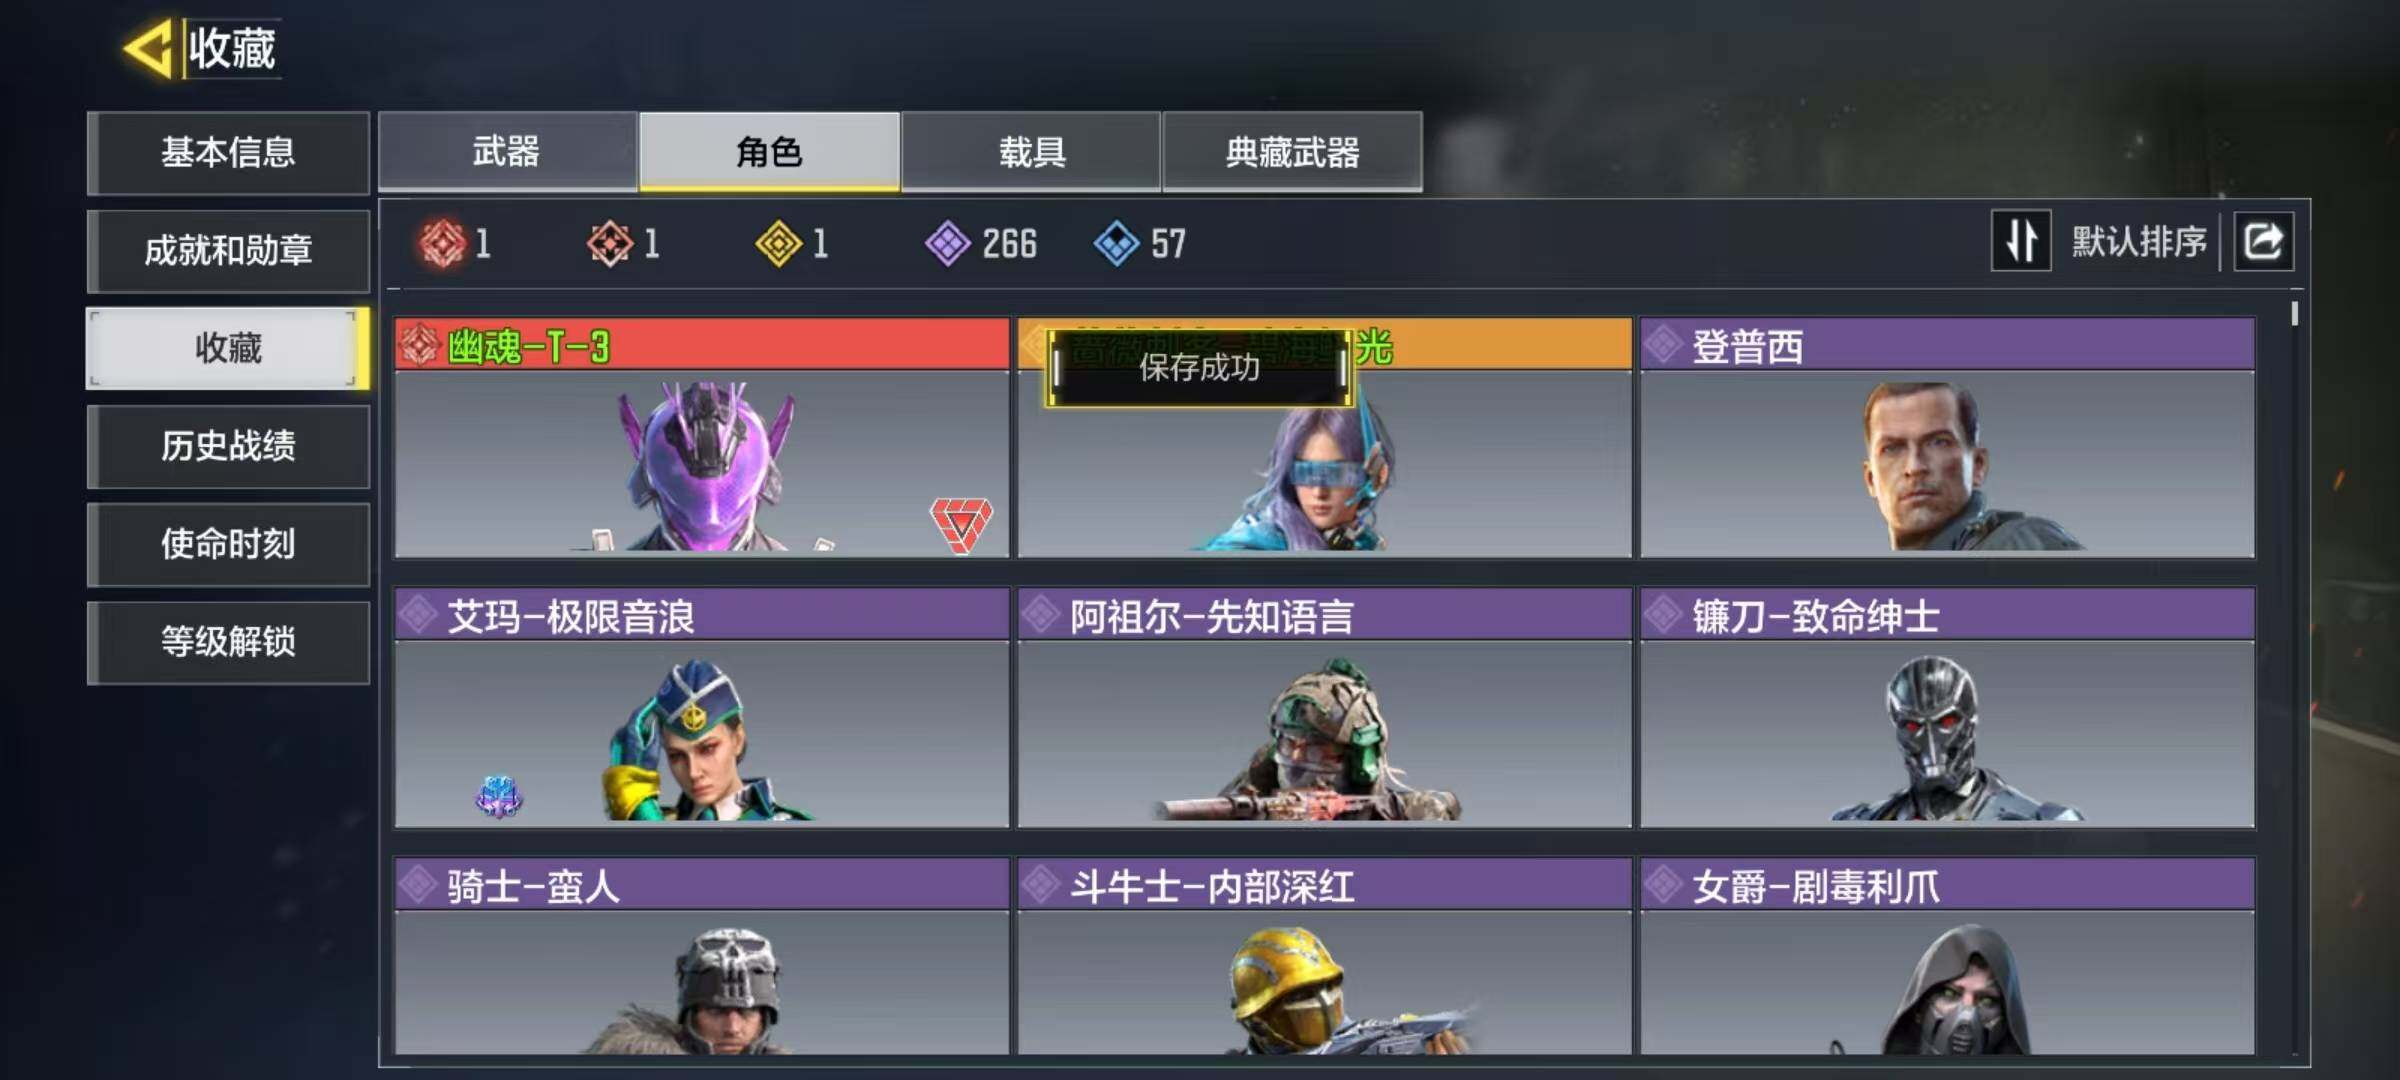The height and width of the screenshot is (1080, 2400).
Task: Click the share export icon
Action: tap(2264, 241)
